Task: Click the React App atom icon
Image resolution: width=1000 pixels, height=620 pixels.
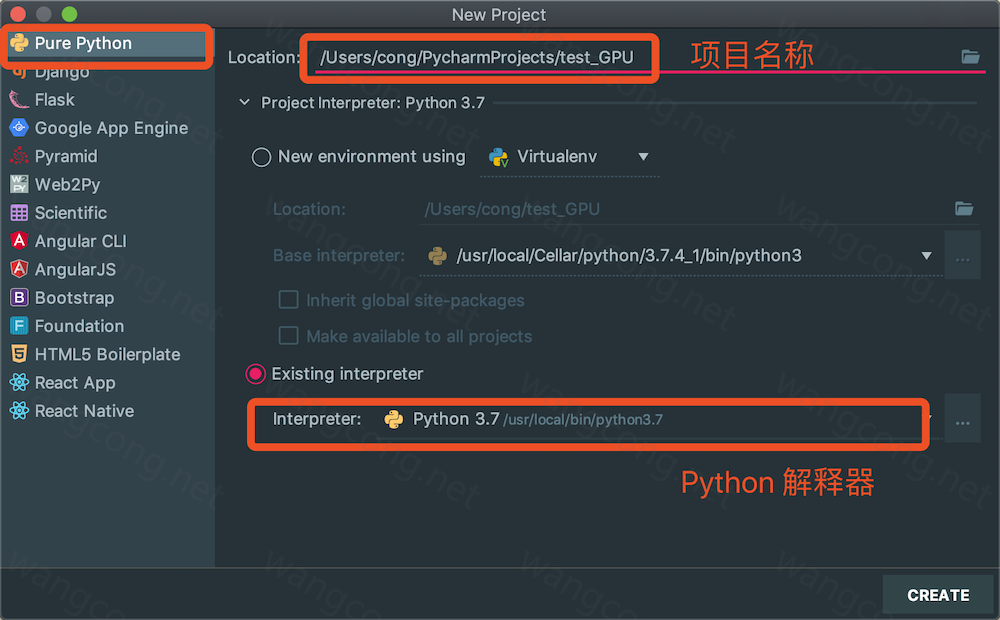Action: coord(19,382)
